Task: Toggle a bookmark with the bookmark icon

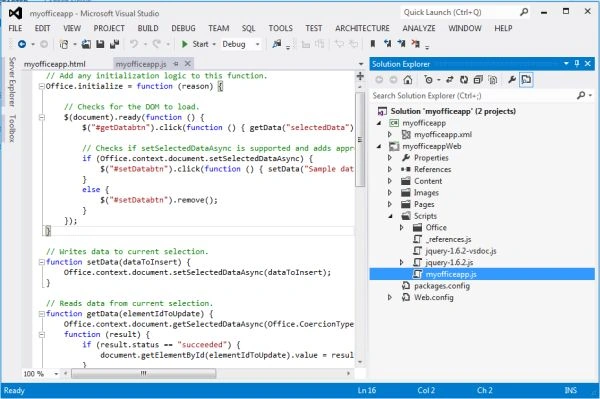Action: click(373, 44)
